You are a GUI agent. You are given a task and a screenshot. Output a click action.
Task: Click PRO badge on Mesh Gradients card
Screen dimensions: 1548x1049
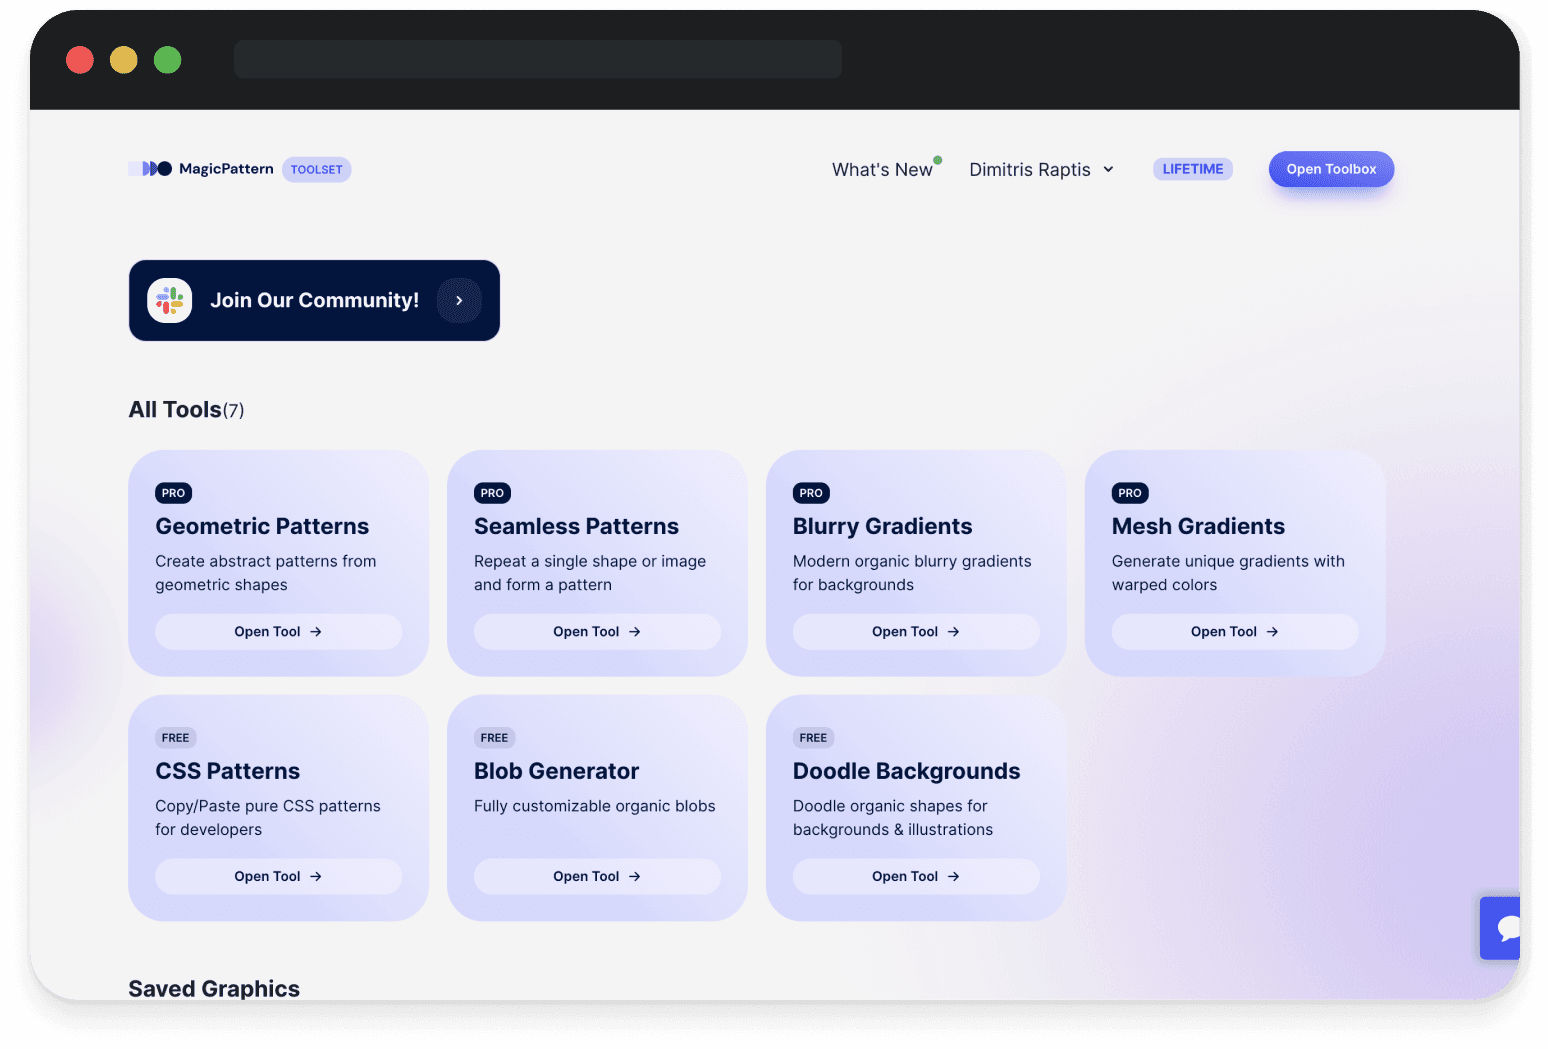(1130, 493)
